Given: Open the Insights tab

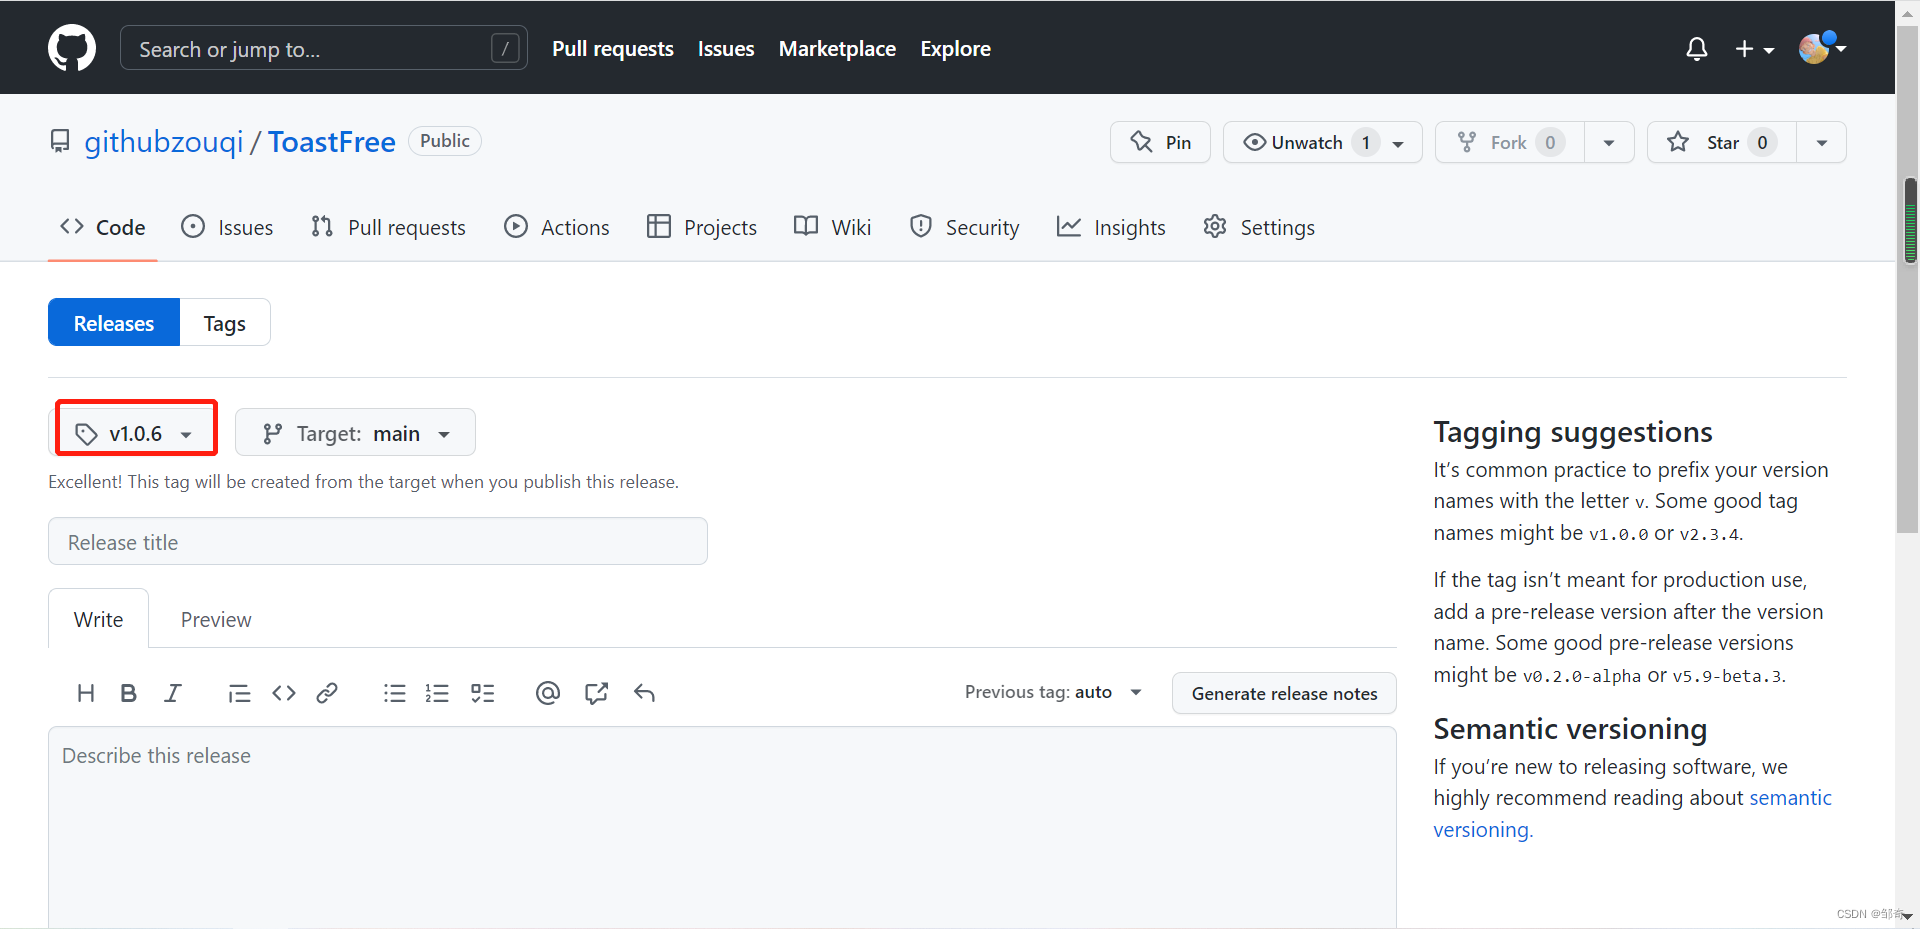Looking at the screenshot, I should point(1111,227).
